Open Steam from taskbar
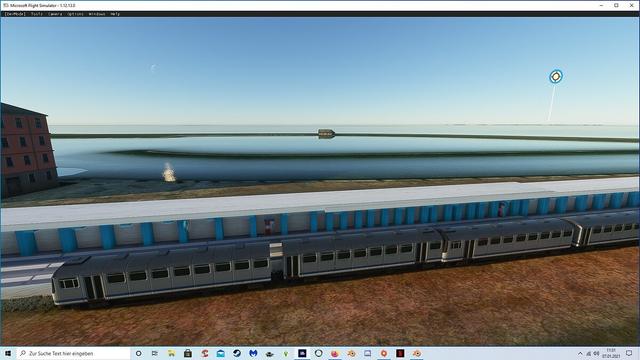 [x=237, y=353]
